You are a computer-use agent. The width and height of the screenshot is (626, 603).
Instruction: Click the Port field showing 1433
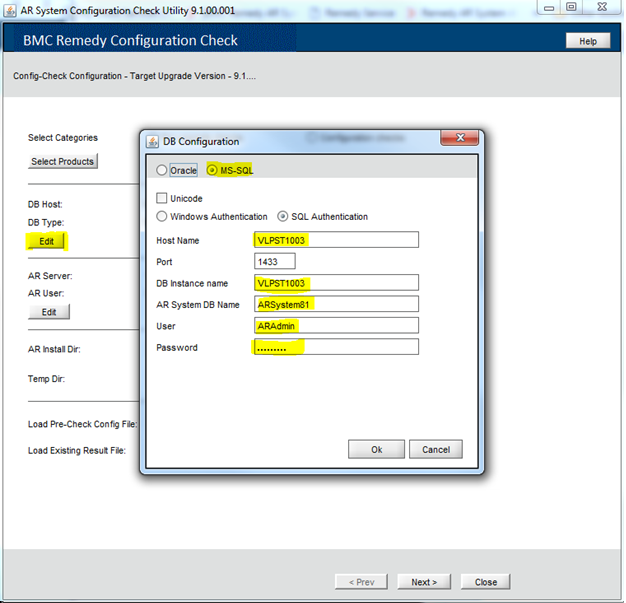pyautogui.click(x=275, y=262)
